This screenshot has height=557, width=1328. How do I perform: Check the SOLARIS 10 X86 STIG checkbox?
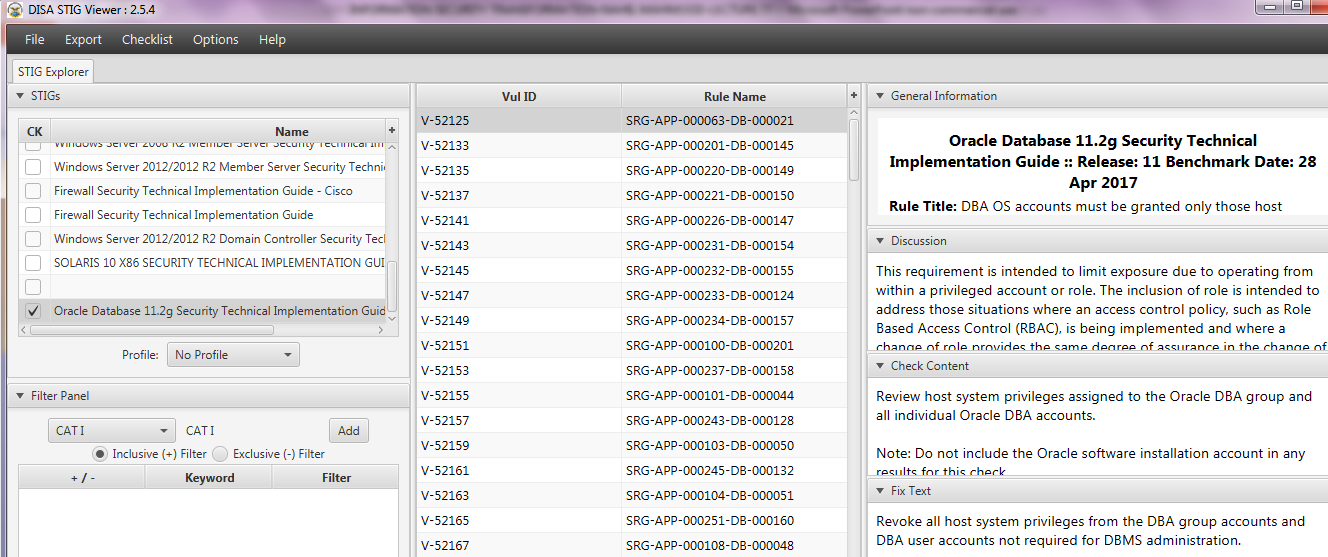pyautogui.click(x=33, y=263)
